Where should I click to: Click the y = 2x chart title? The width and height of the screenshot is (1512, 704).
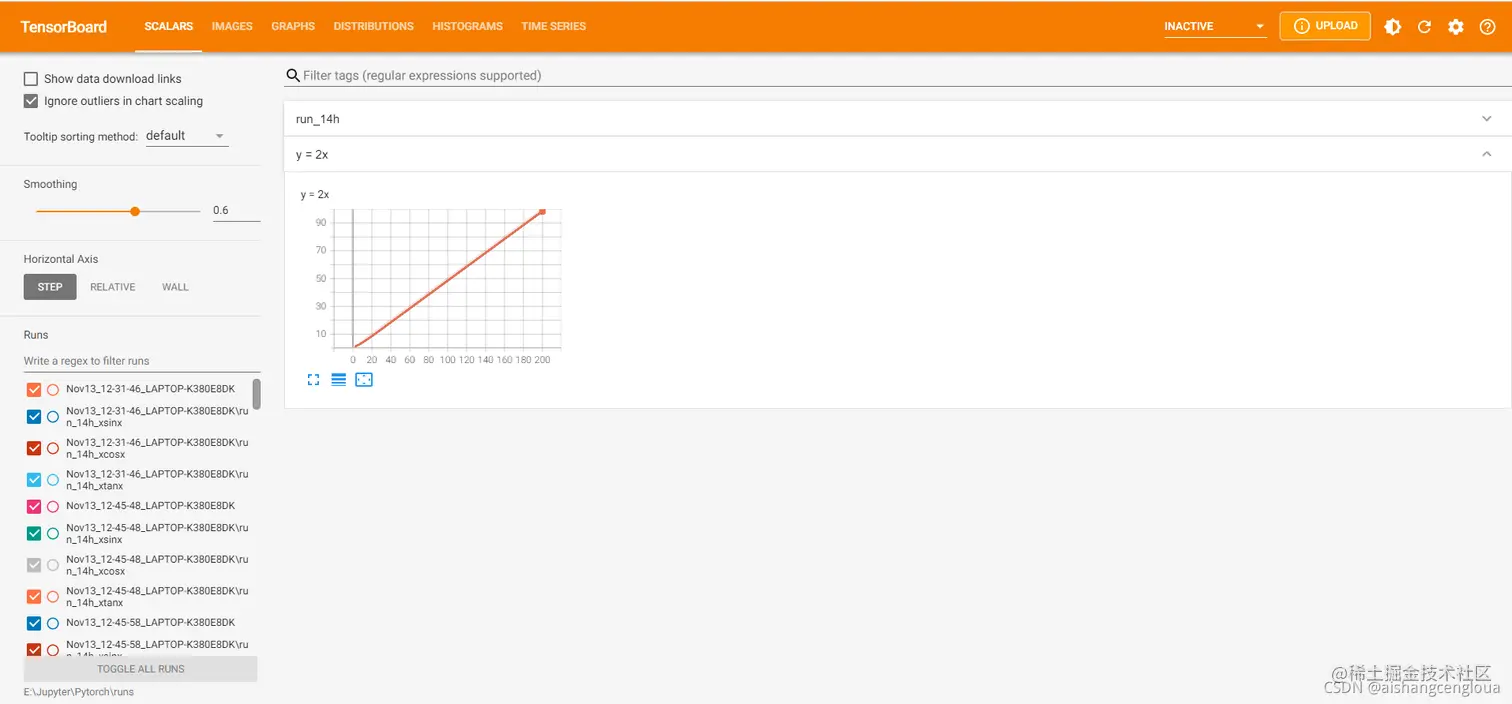tap(315, 194)
